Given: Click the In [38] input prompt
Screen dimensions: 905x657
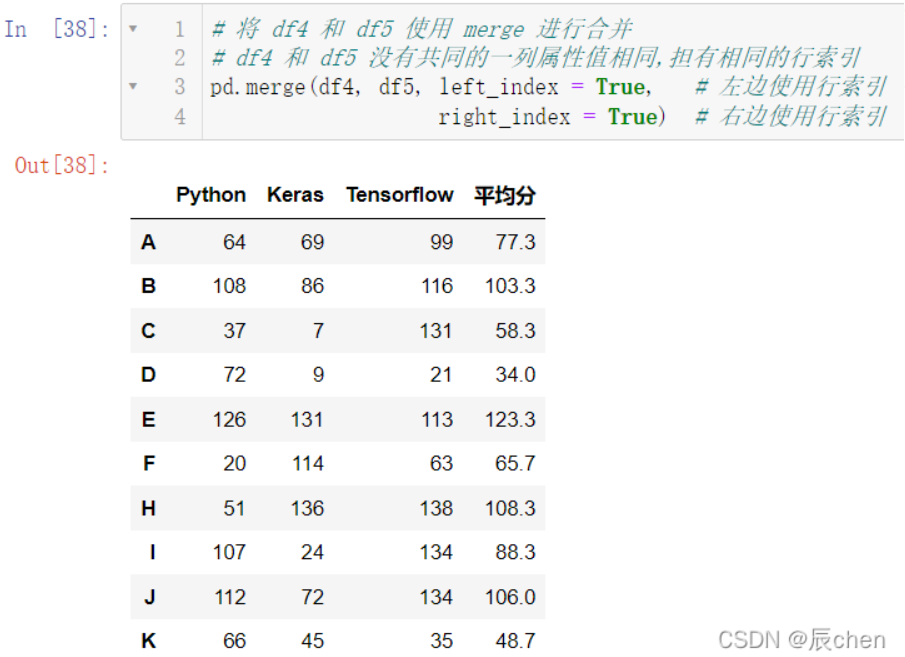Looking at the screenshot, I should click(x=57, y=28).
